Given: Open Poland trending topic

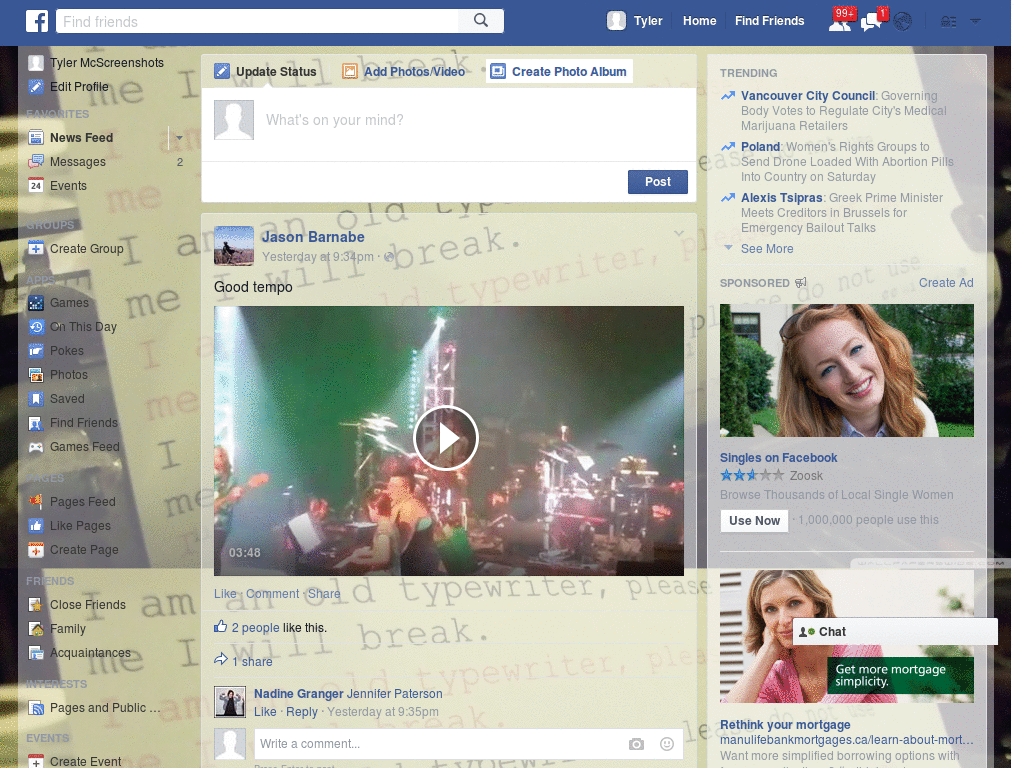Looking at the screenshot, I should pos(760,147).
